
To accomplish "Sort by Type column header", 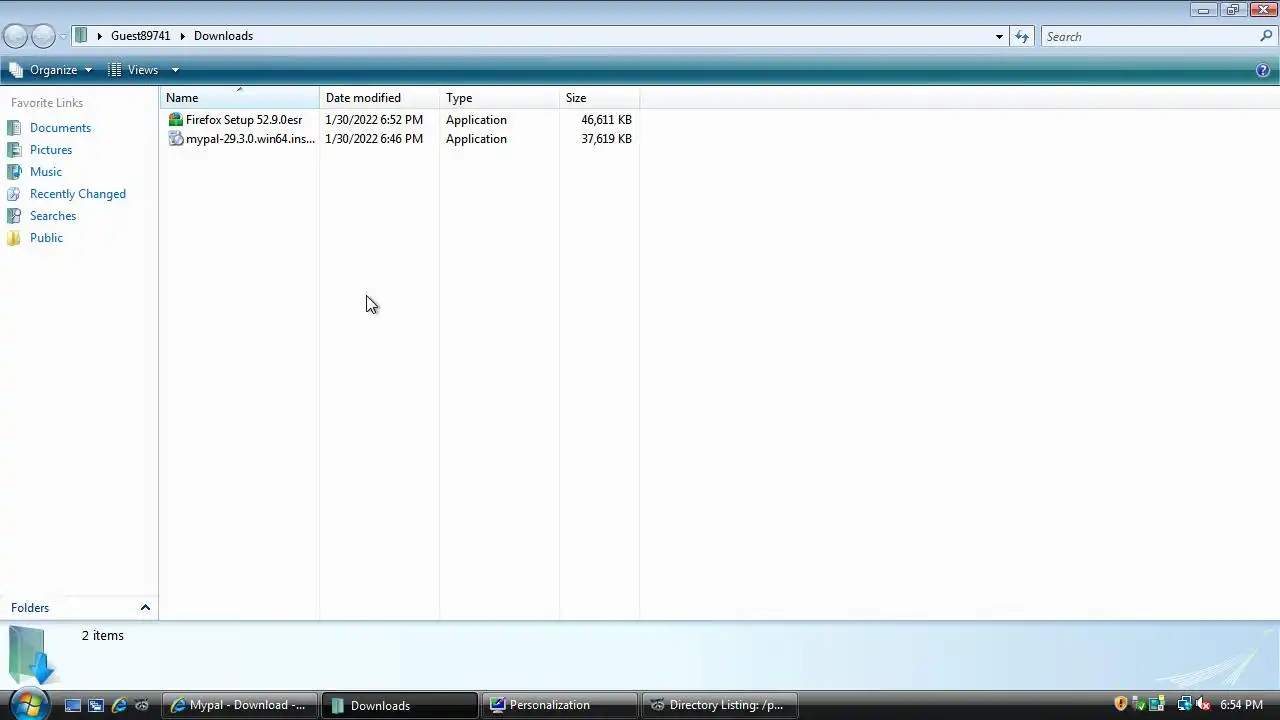I will [x=500, y=98].
